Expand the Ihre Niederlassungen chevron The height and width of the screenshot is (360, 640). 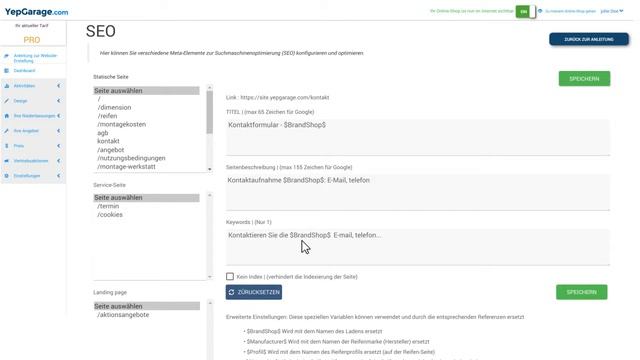pyautogui.click(x=59, y=116)
